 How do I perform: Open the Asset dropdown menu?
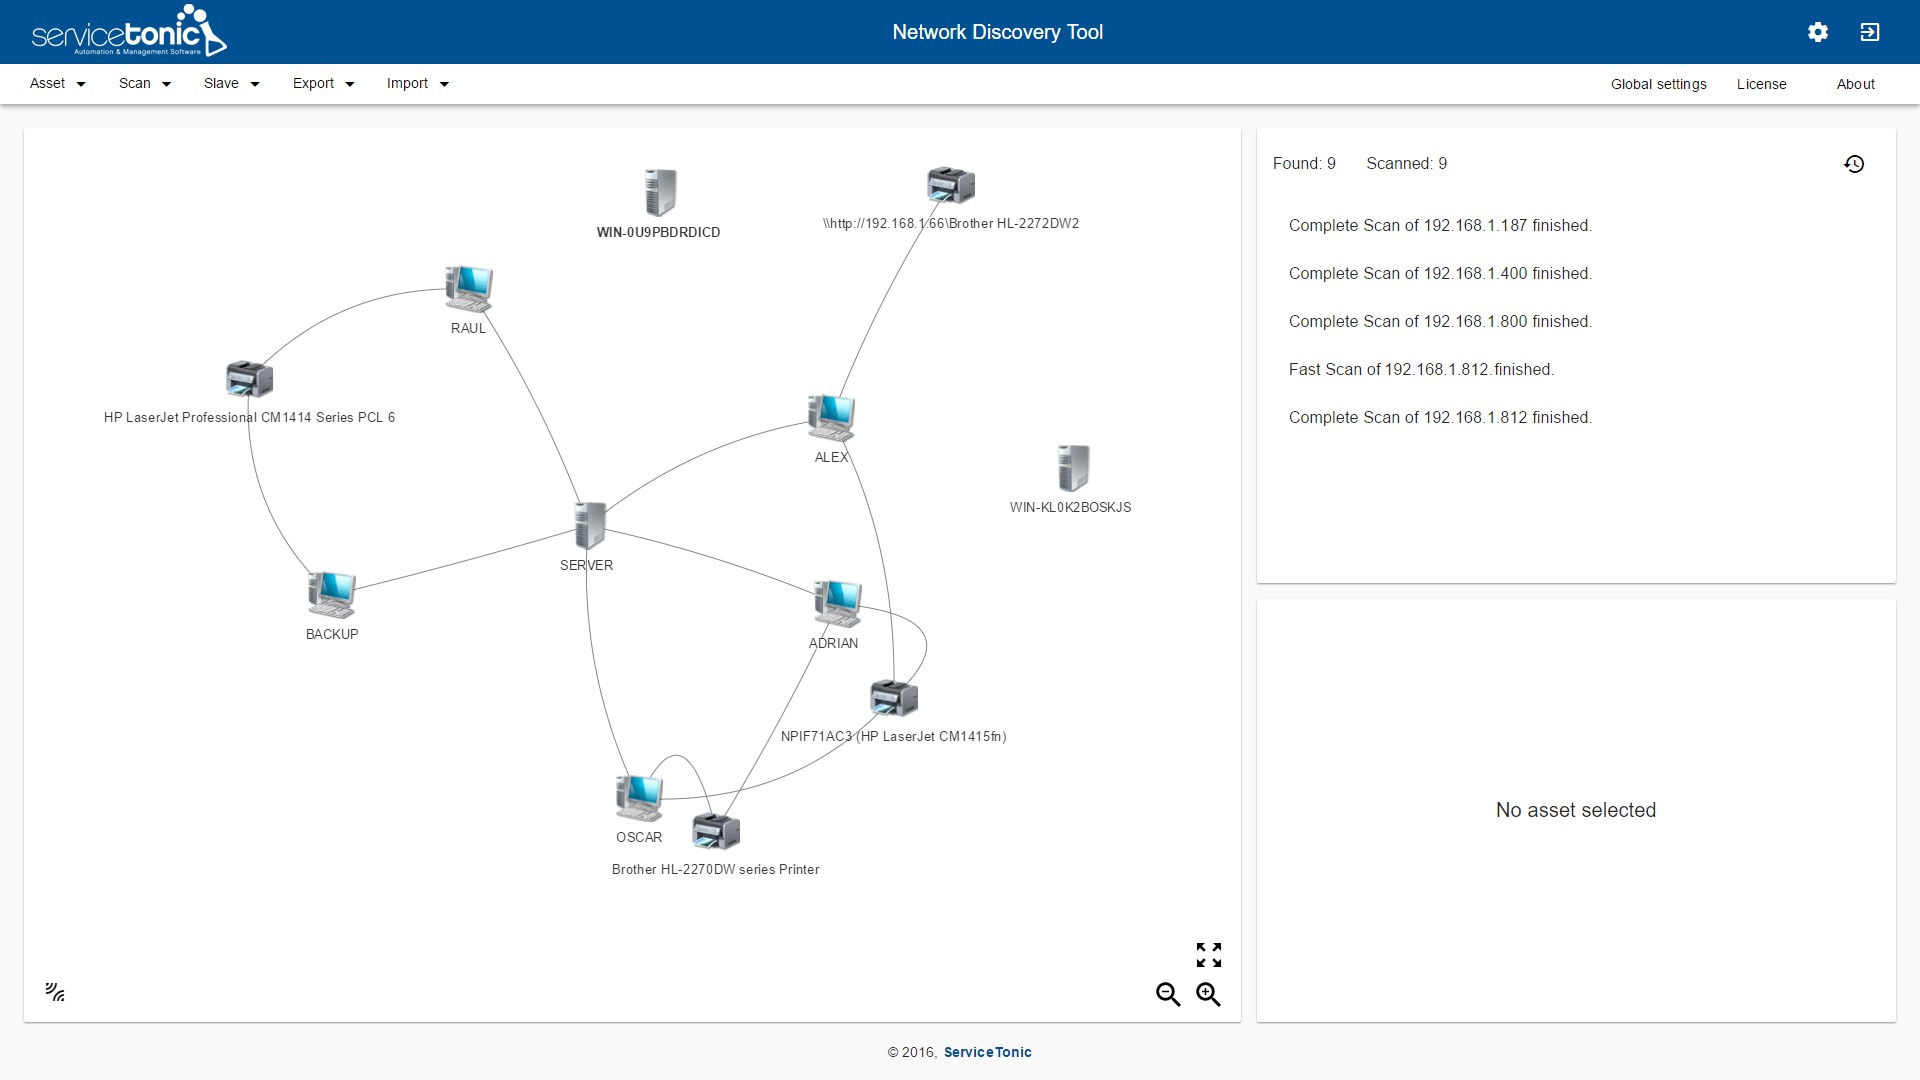tap(56, 83)
